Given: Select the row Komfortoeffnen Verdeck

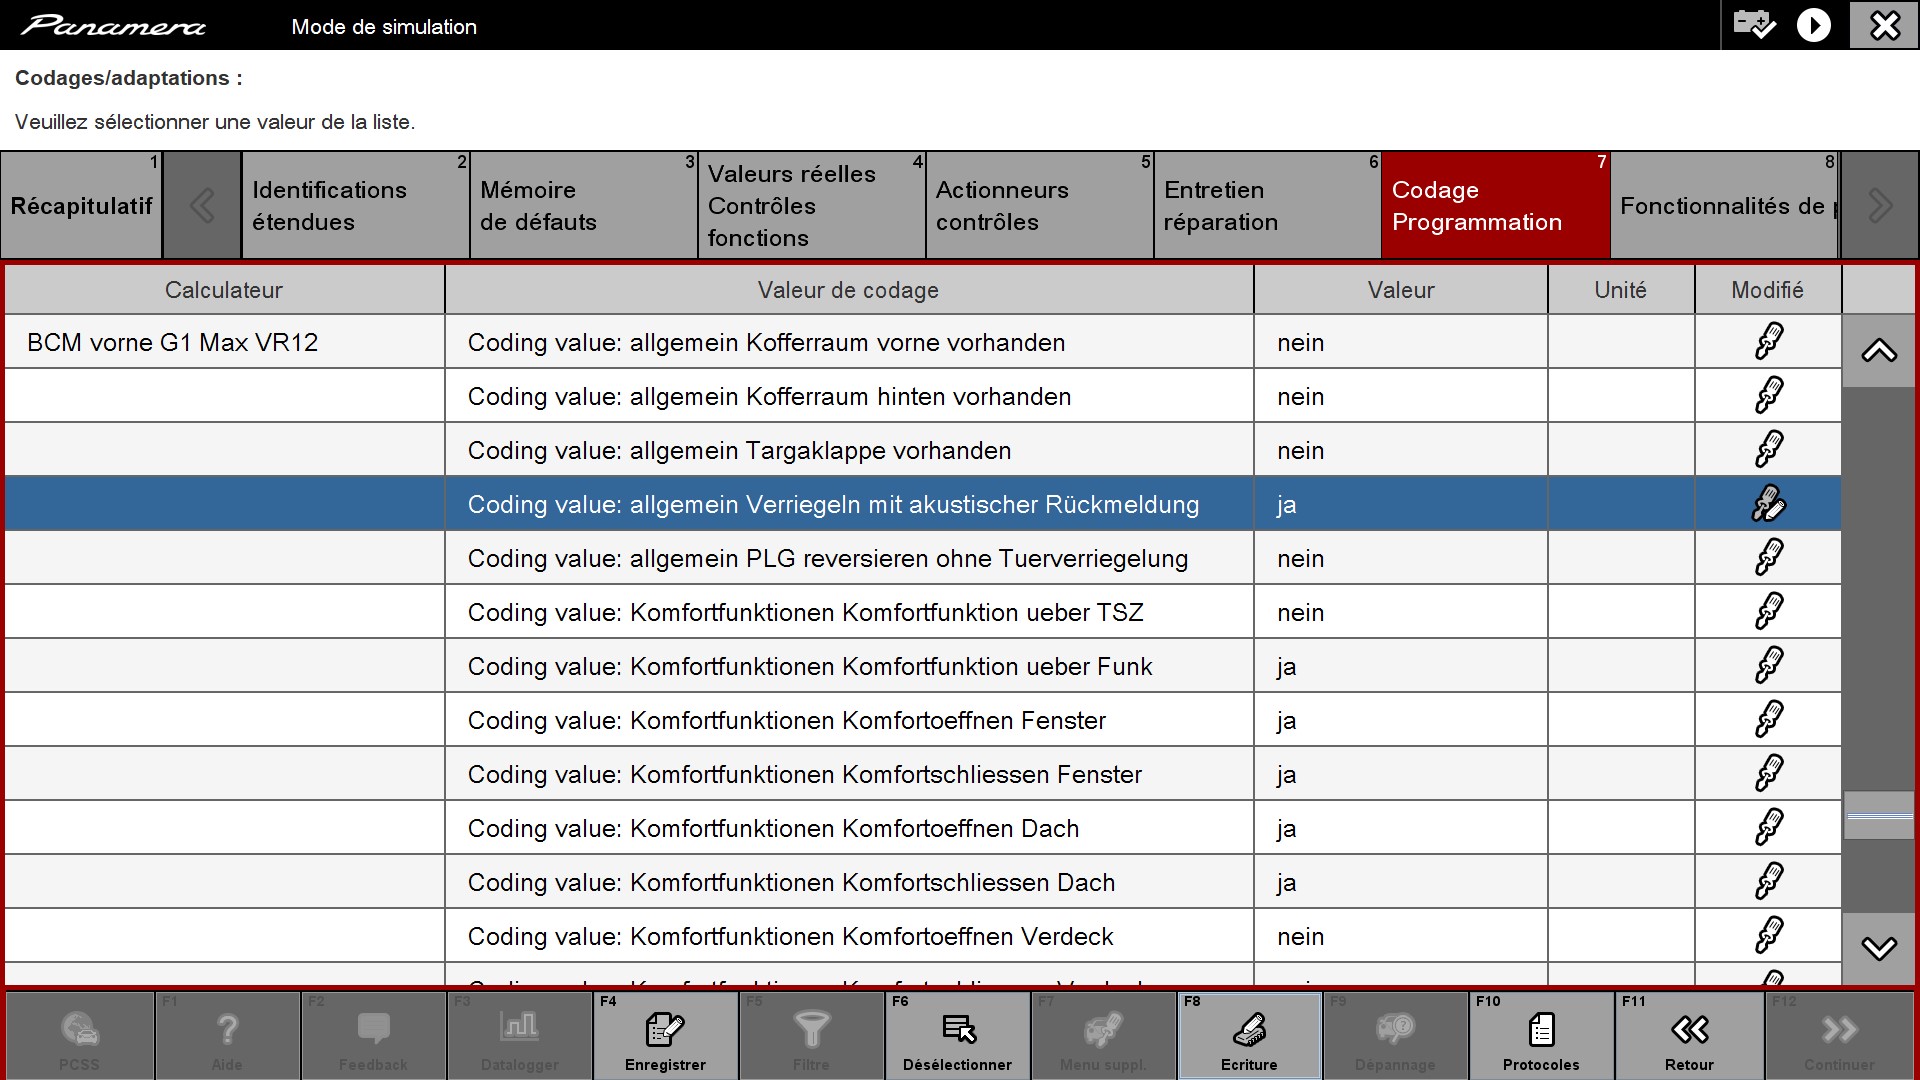Looking at the screenshot, I should coord(923,936).
